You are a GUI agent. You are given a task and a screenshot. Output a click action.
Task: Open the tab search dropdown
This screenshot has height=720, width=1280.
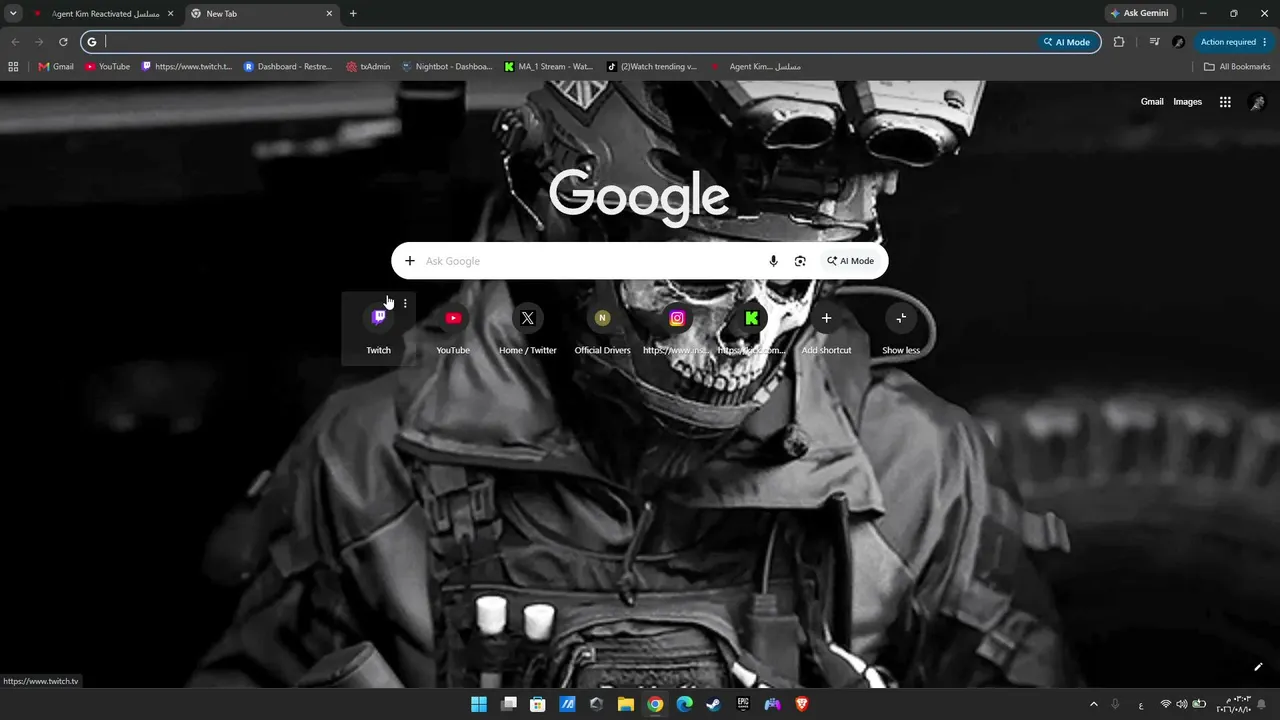[x=13, y=14]
